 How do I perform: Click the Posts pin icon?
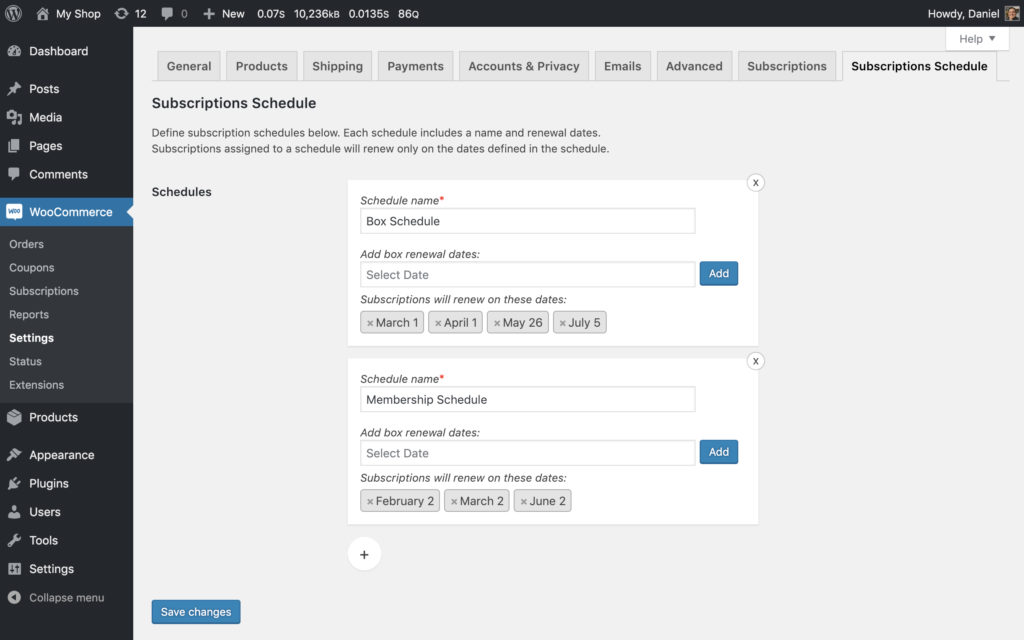point(14,88)
